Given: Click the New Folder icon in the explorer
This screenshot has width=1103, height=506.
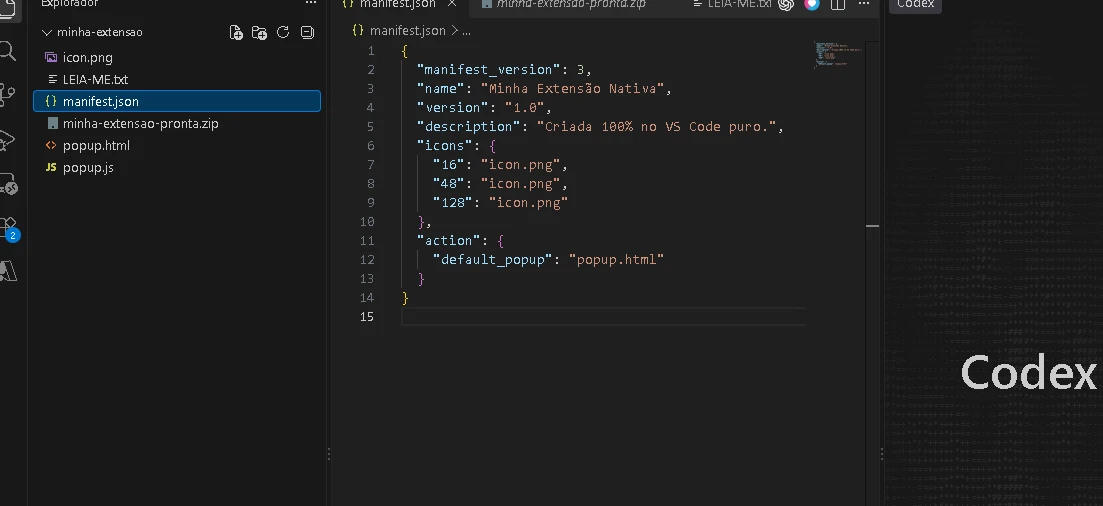Looking at the screenshot, I should pos(260,32).
